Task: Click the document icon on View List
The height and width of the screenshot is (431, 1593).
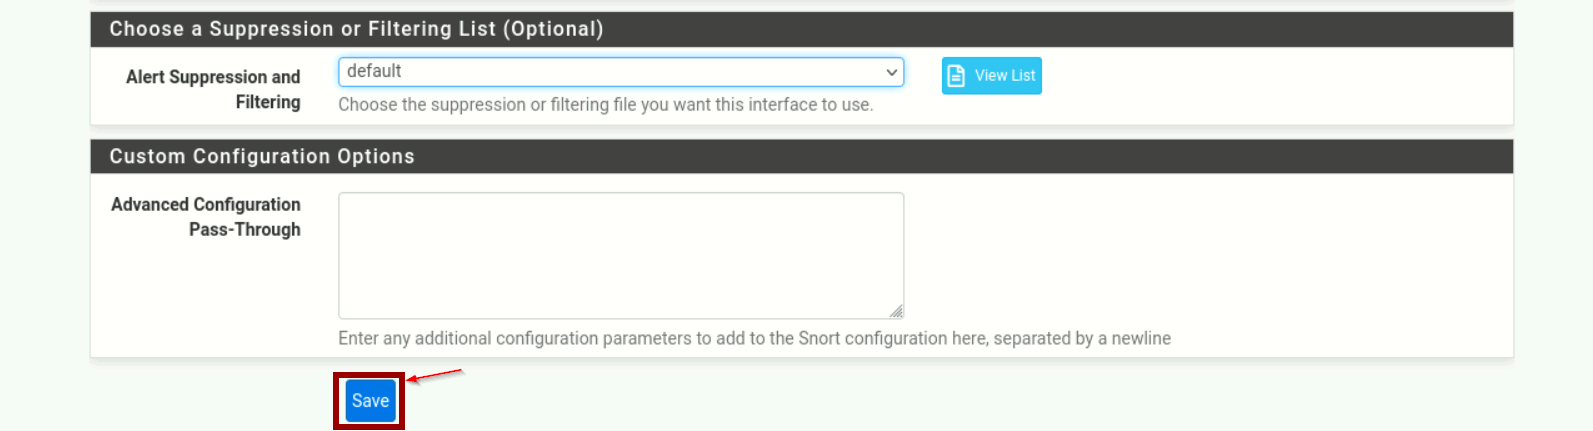Action: click(x=956, y=76)
